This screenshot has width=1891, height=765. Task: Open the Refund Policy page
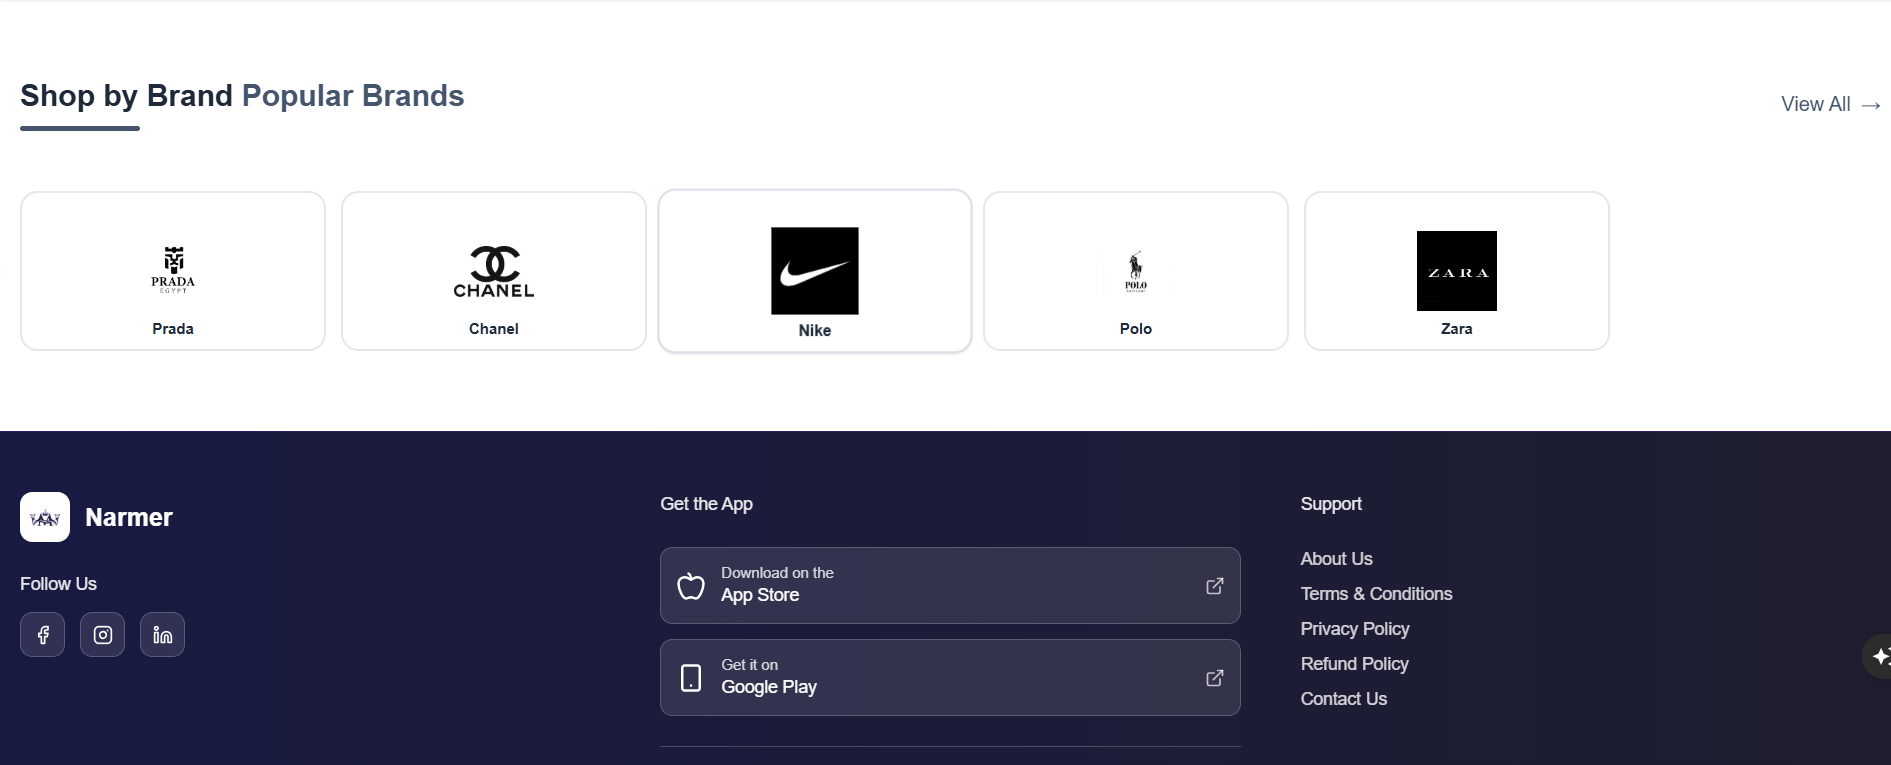[x=1354, y=664]
